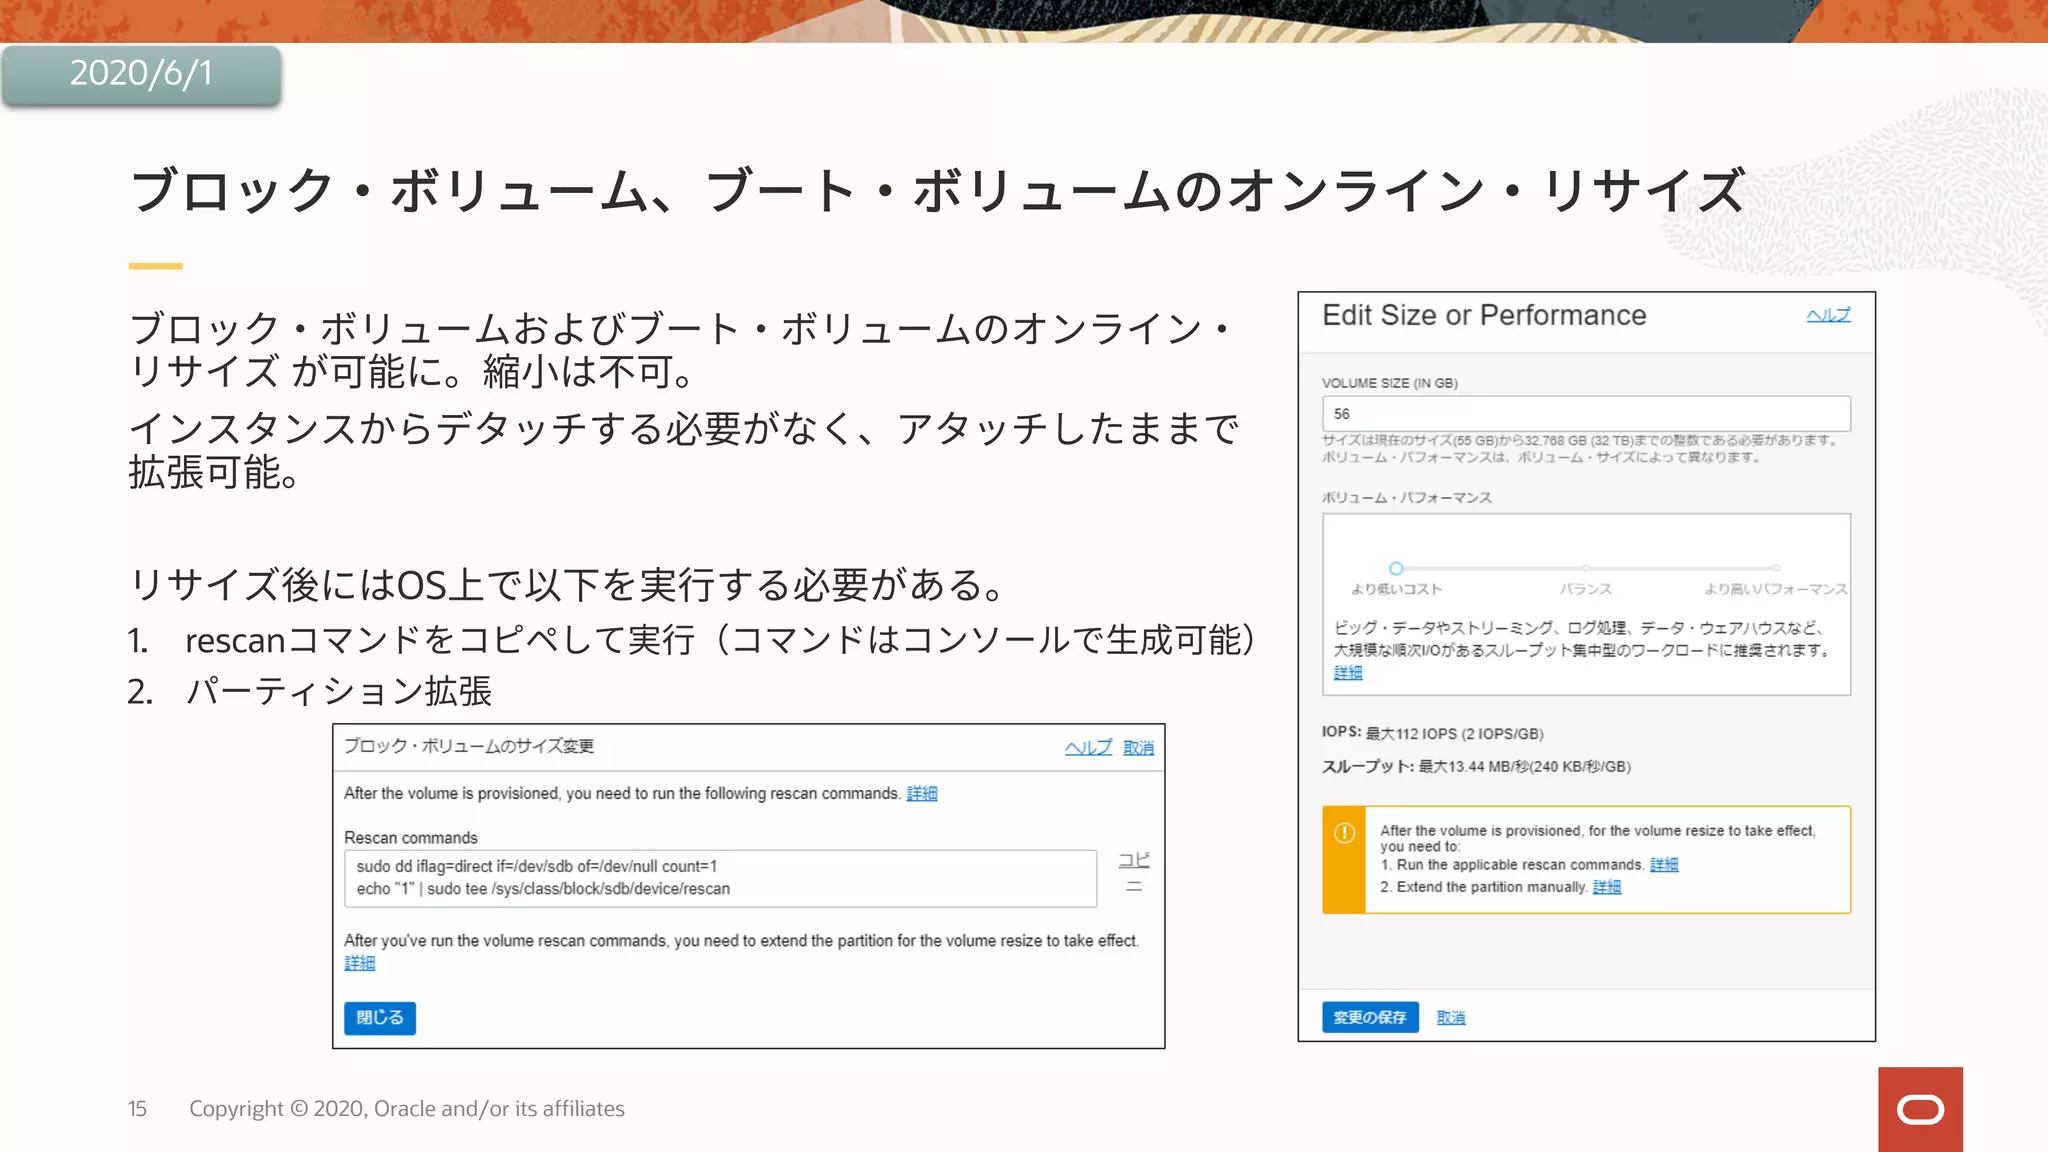Click 取消 link in resize dialog header

coord(1138,748)
